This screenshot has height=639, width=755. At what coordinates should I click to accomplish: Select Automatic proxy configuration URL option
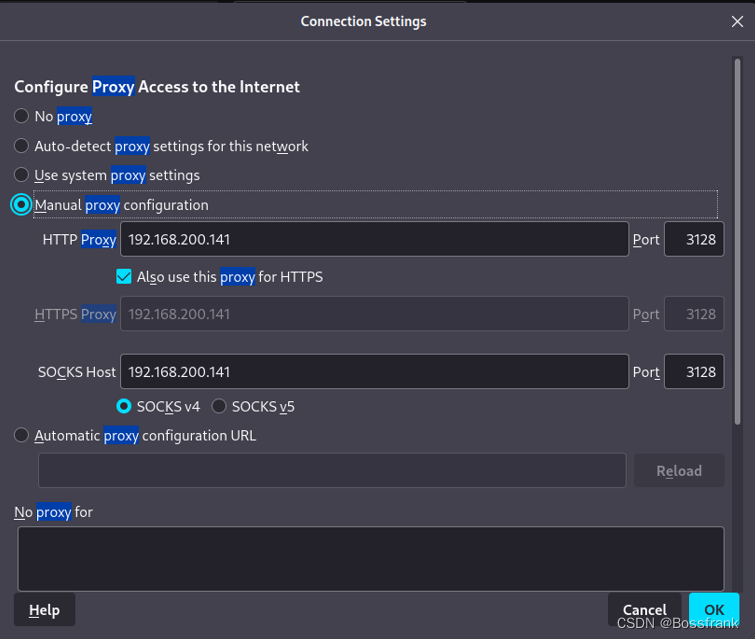21,435
